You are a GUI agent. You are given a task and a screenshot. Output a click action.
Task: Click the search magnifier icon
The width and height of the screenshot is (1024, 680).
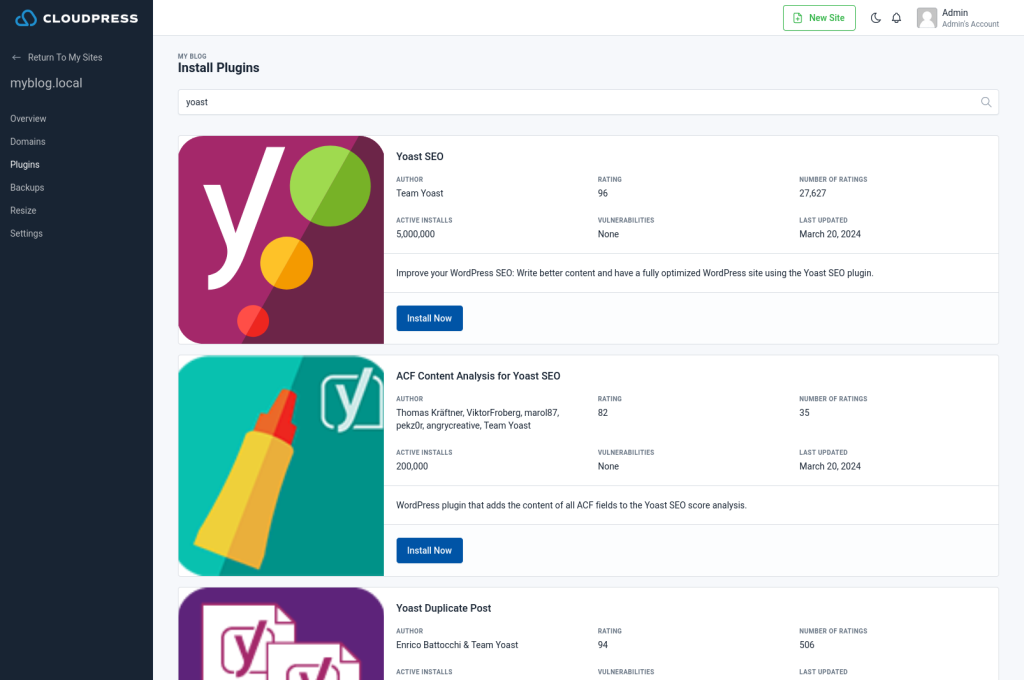pos(986,102)
